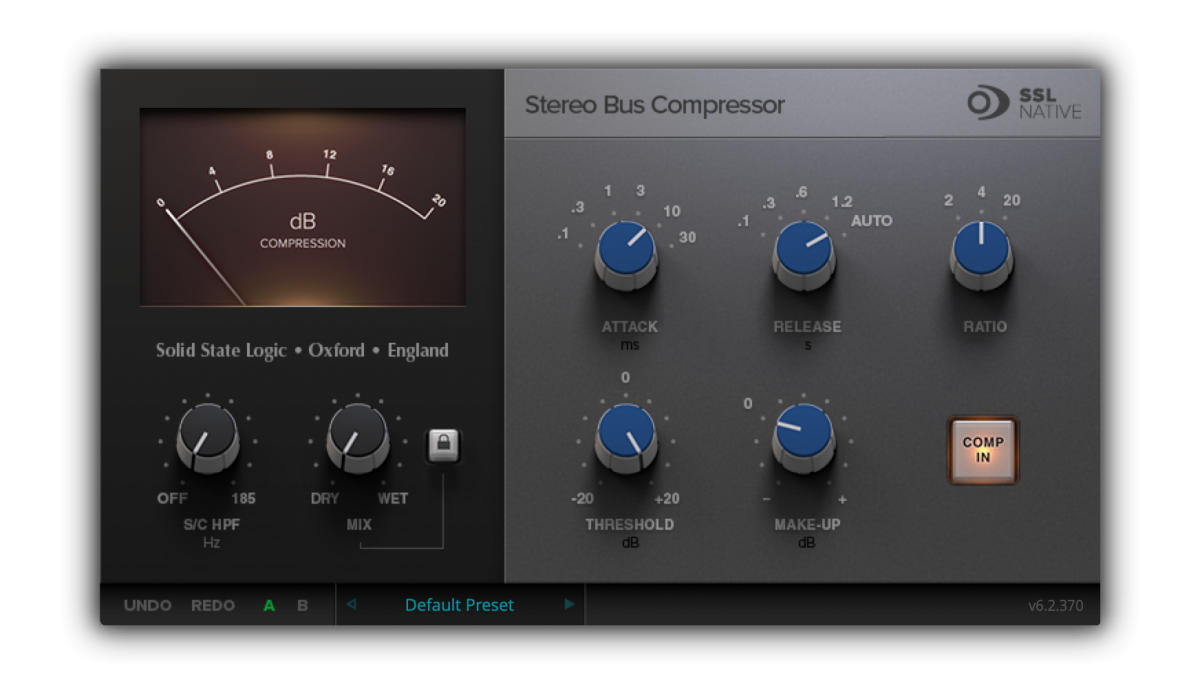The width and height of the screenshot is (1200, 694).
Task: Open the Default Preset selector
Action: pyautogui.click(x=459, y=605)
